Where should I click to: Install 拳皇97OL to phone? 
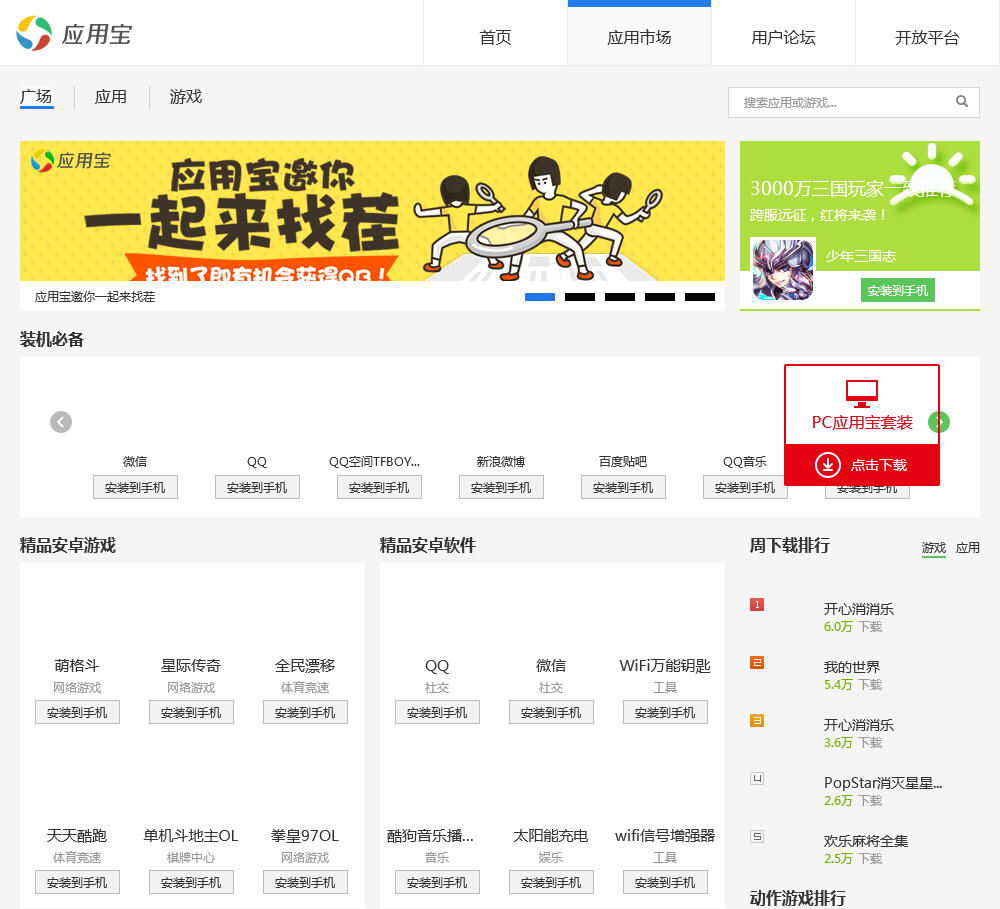305,882
